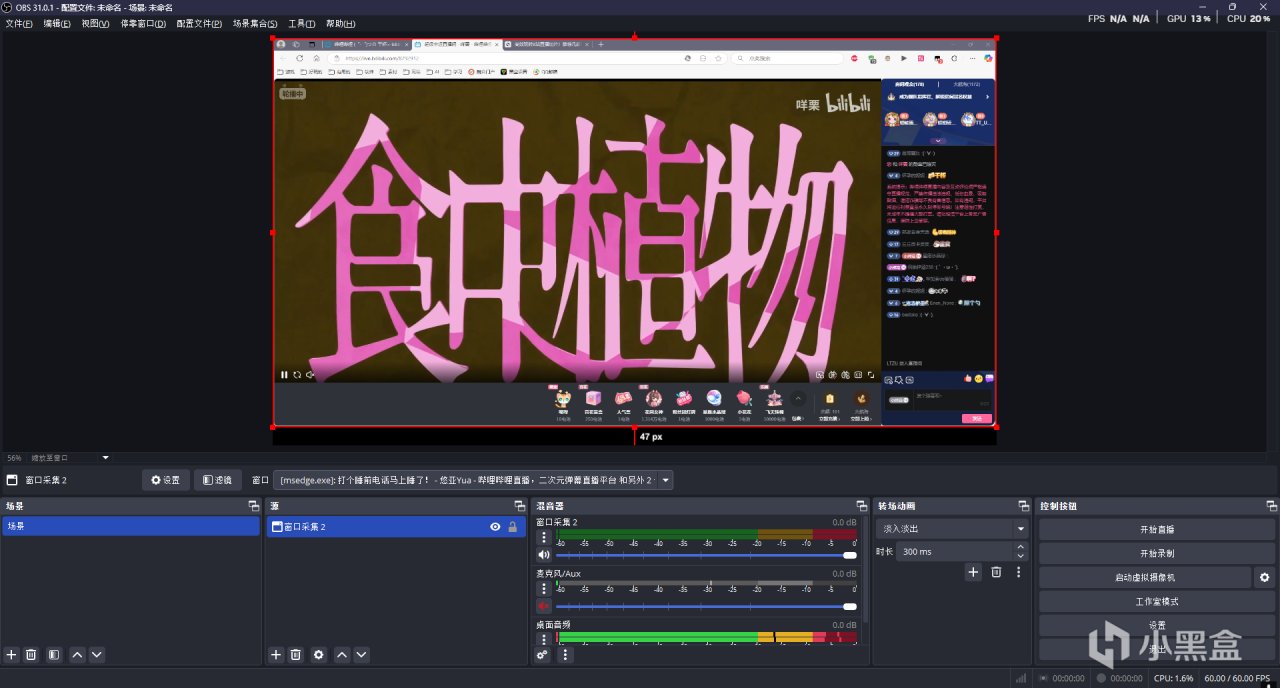
Task: Increase transition duration with up arrow
Action: coord(1020,547)
